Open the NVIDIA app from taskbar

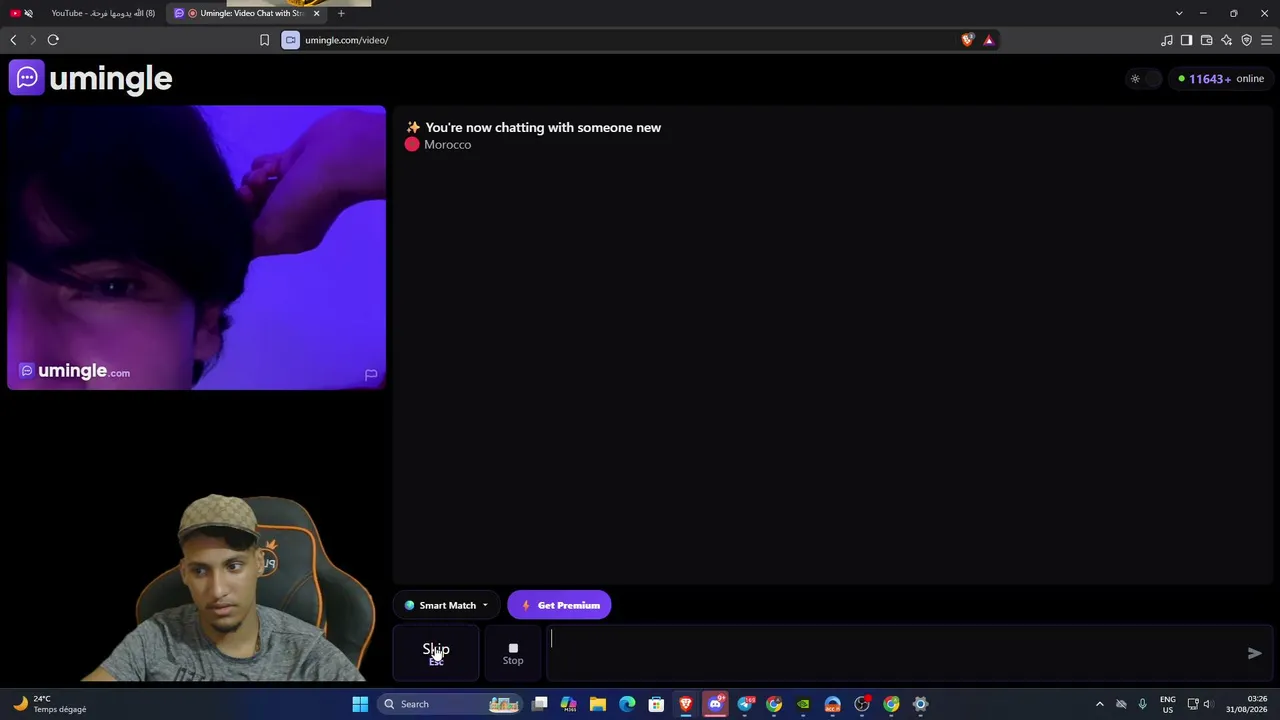[x=803, y=704]
